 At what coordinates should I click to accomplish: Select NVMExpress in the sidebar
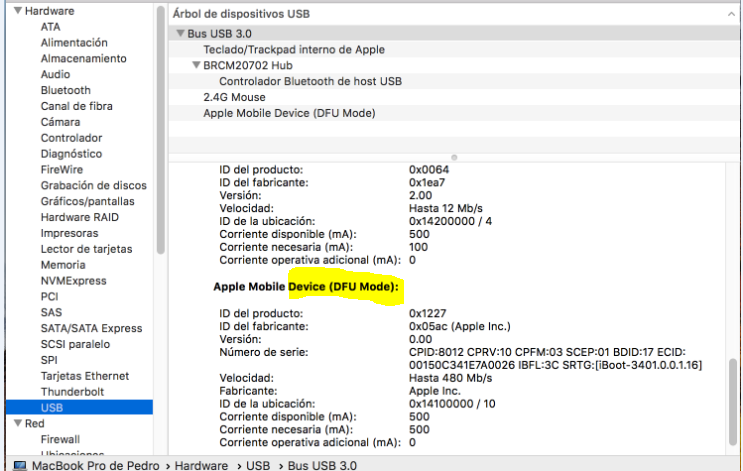click(x=73, y=281)
